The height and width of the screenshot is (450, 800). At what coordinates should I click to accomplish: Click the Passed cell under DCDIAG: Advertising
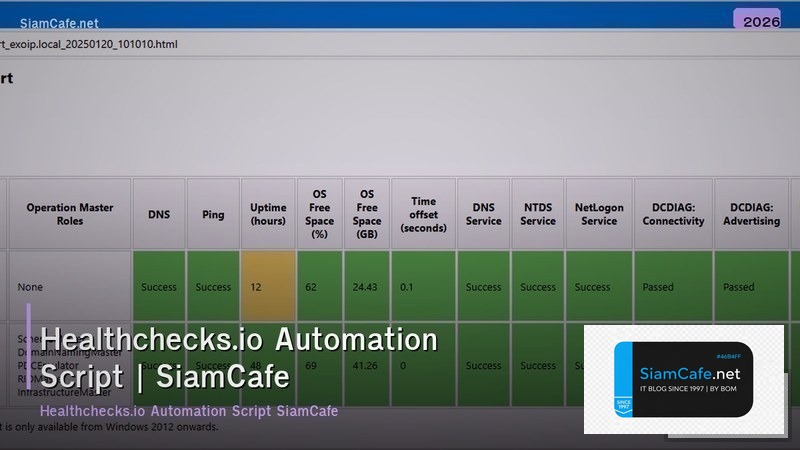752,286
